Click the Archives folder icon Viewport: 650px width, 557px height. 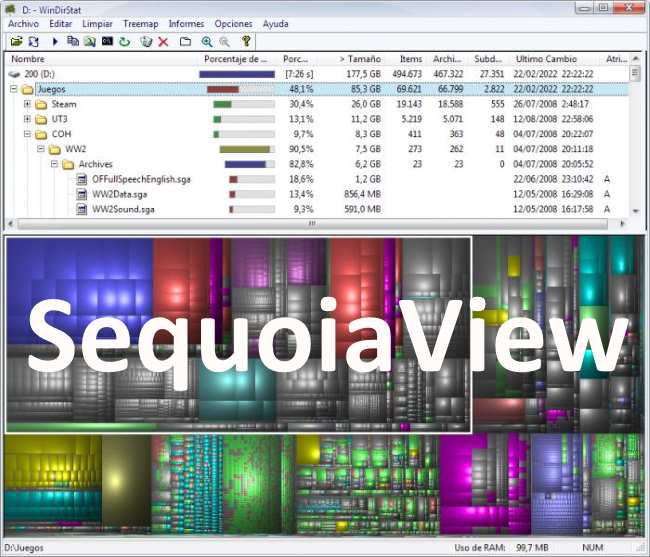click(x=68, y=165)
